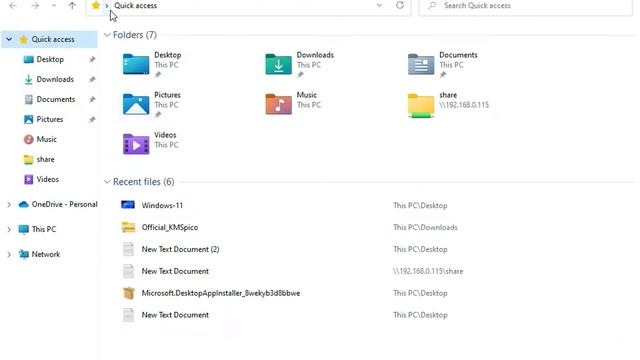Open Downloads from the sidebar
Viewport: 640px width, 360px height.
pos(55,79)
